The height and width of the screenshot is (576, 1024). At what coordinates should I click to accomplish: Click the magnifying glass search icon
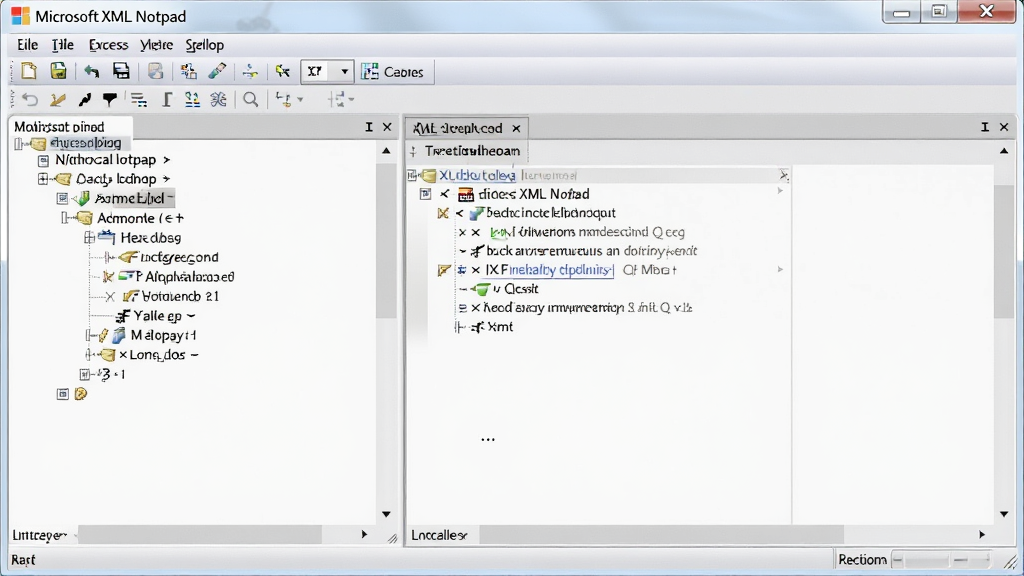point(251,99)
